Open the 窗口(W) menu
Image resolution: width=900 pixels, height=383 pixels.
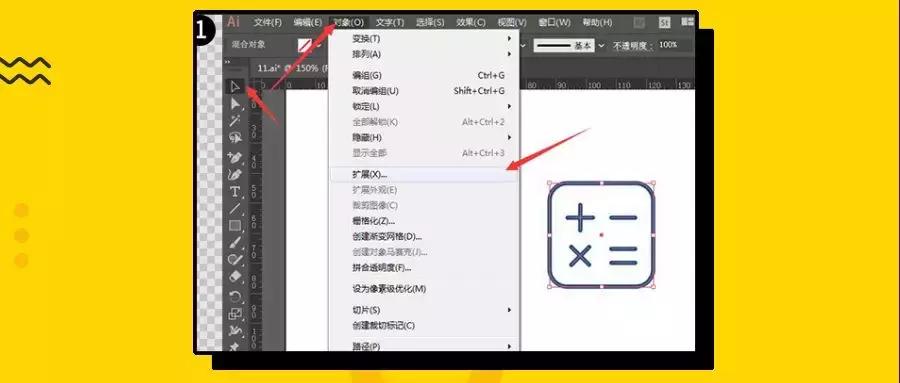click(554, 22)
